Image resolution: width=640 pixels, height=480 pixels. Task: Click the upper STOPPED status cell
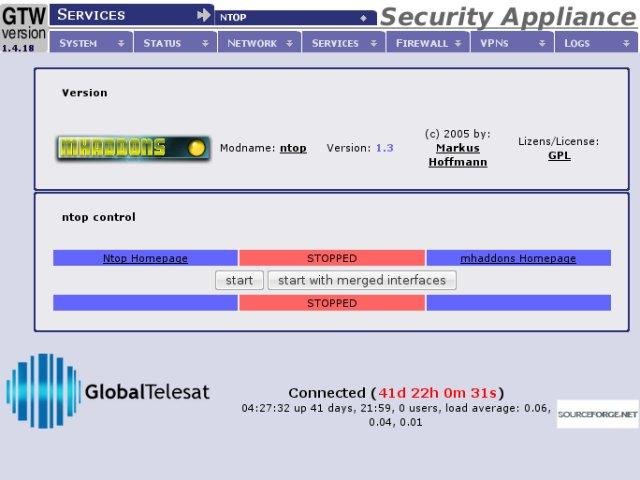click(x=332, y=258)
